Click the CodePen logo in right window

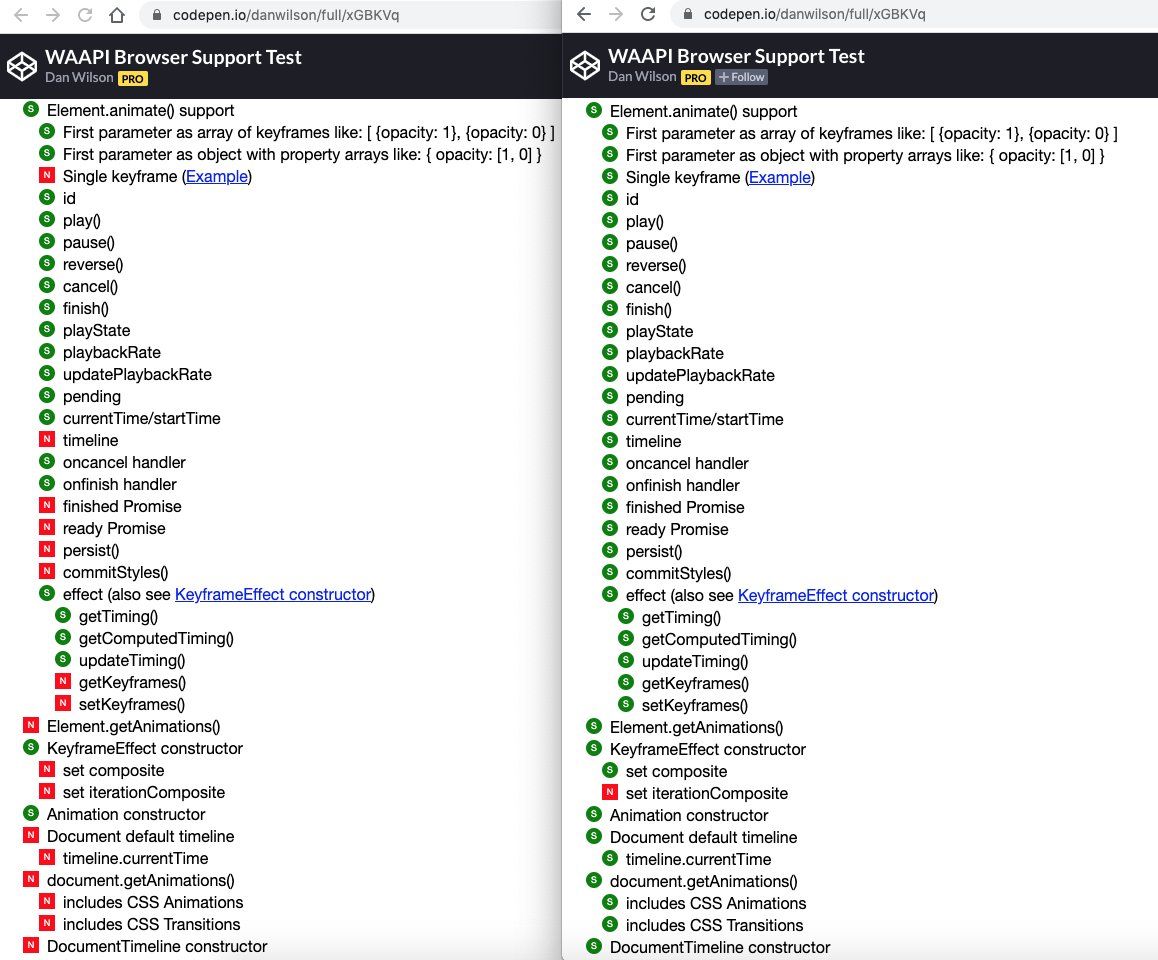click(x=584, y=66)
